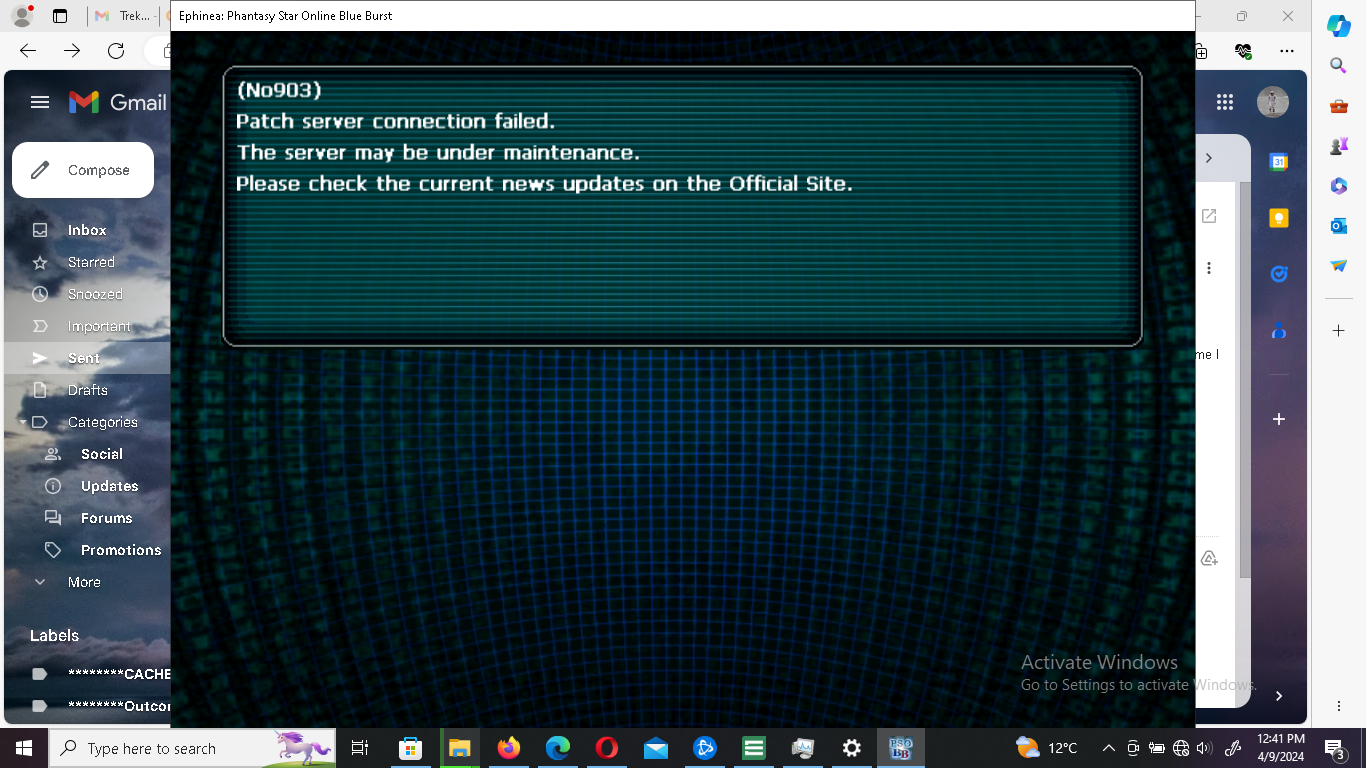
Task: Open Task View on taskbar
Action: click(x=360, y=748)
